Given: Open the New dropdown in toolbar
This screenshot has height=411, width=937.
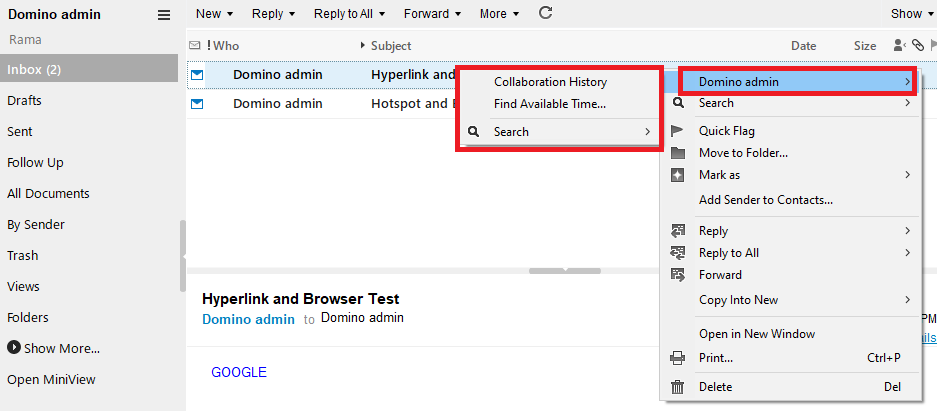Looking at the screenshot, I should click(x=214, y=14).
